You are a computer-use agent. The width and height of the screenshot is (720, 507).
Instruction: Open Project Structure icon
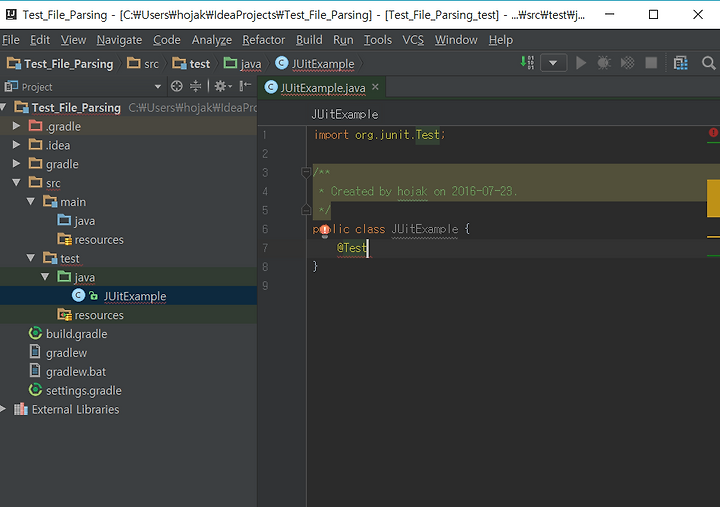coord(681,63)
